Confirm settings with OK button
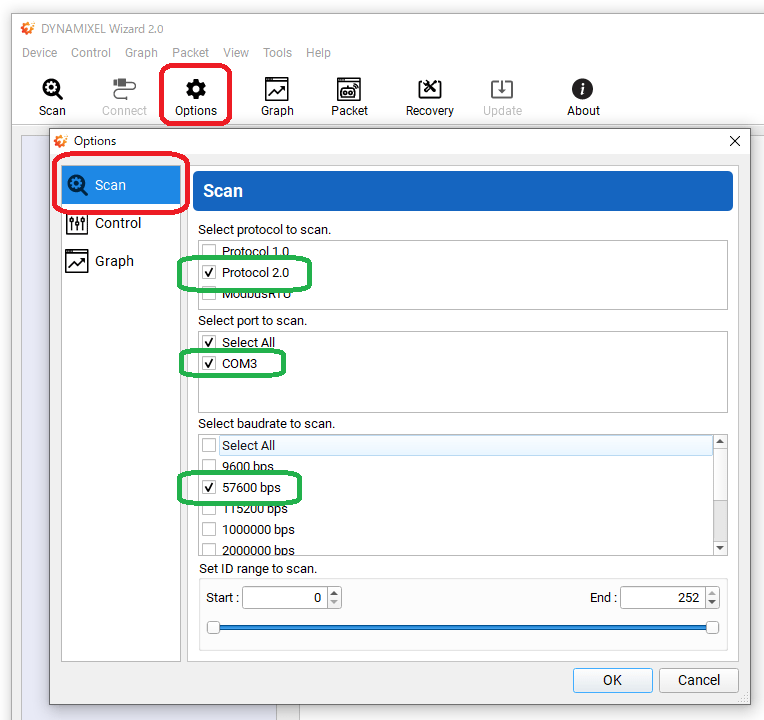Screen dimensions: 764x720 (612, 680)
